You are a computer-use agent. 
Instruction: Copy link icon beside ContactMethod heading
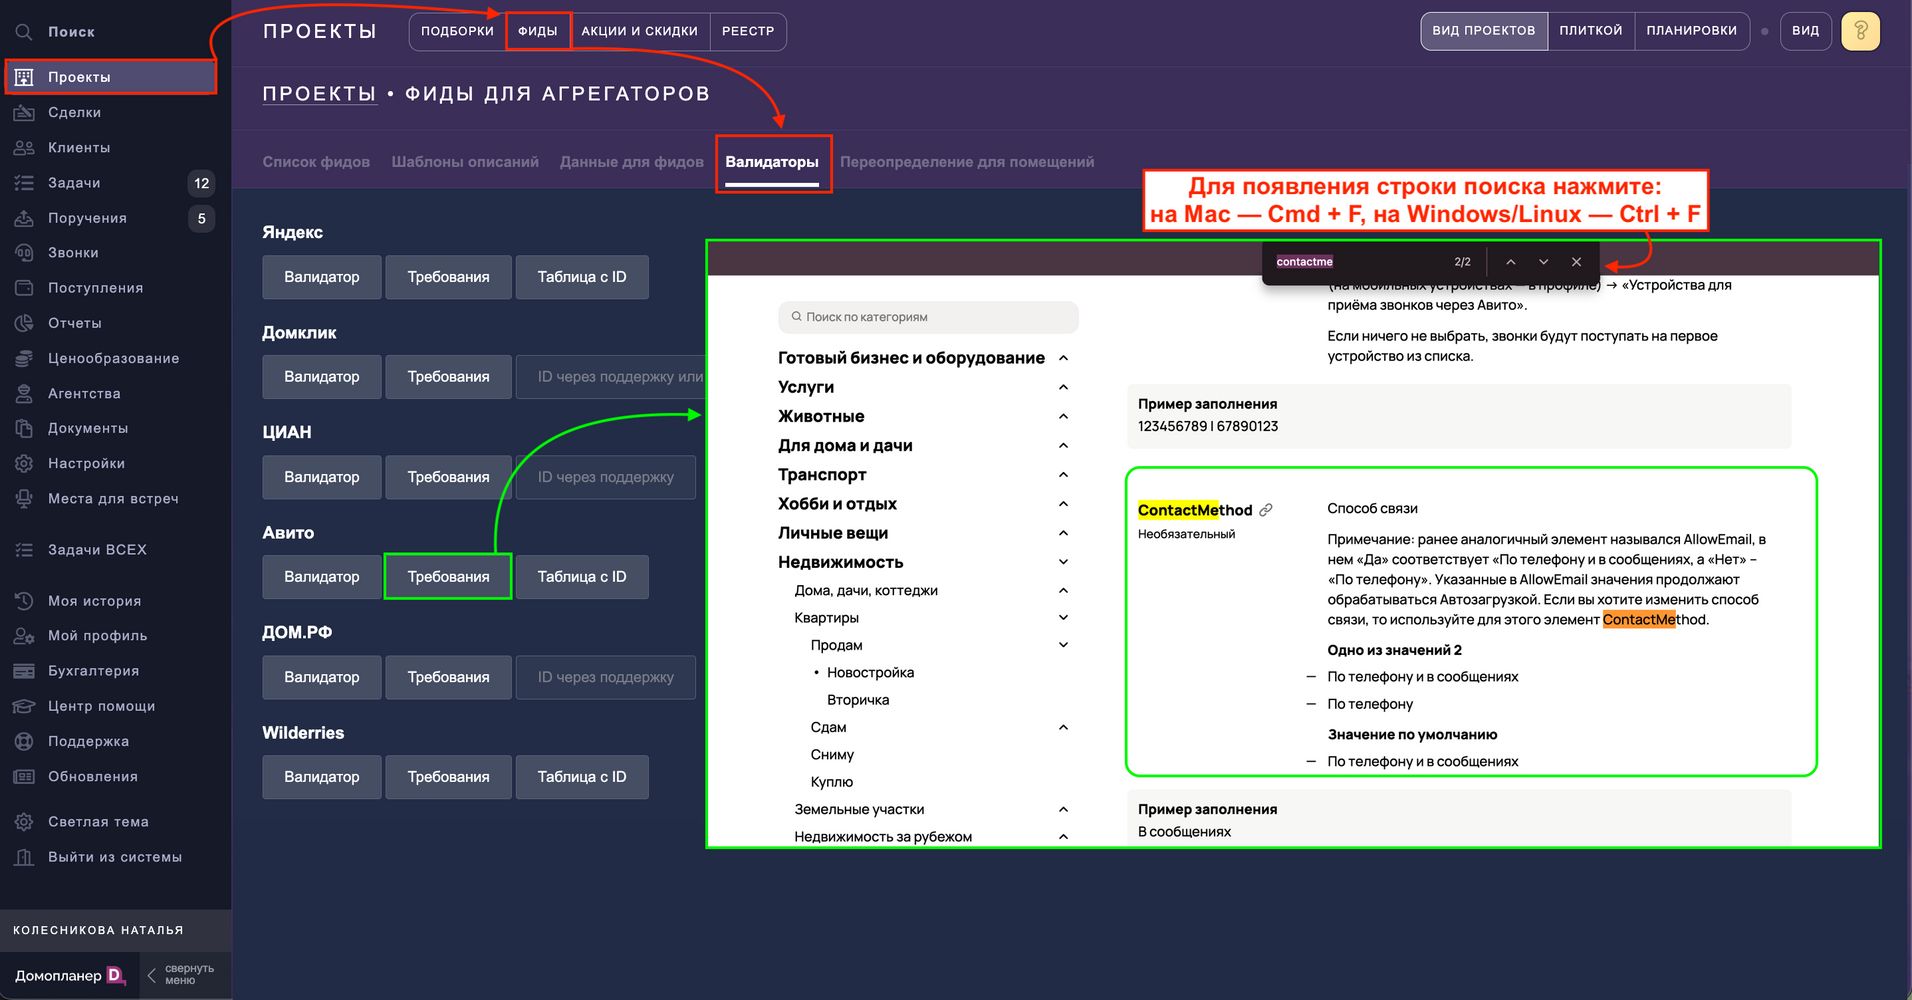[1266, 510]
